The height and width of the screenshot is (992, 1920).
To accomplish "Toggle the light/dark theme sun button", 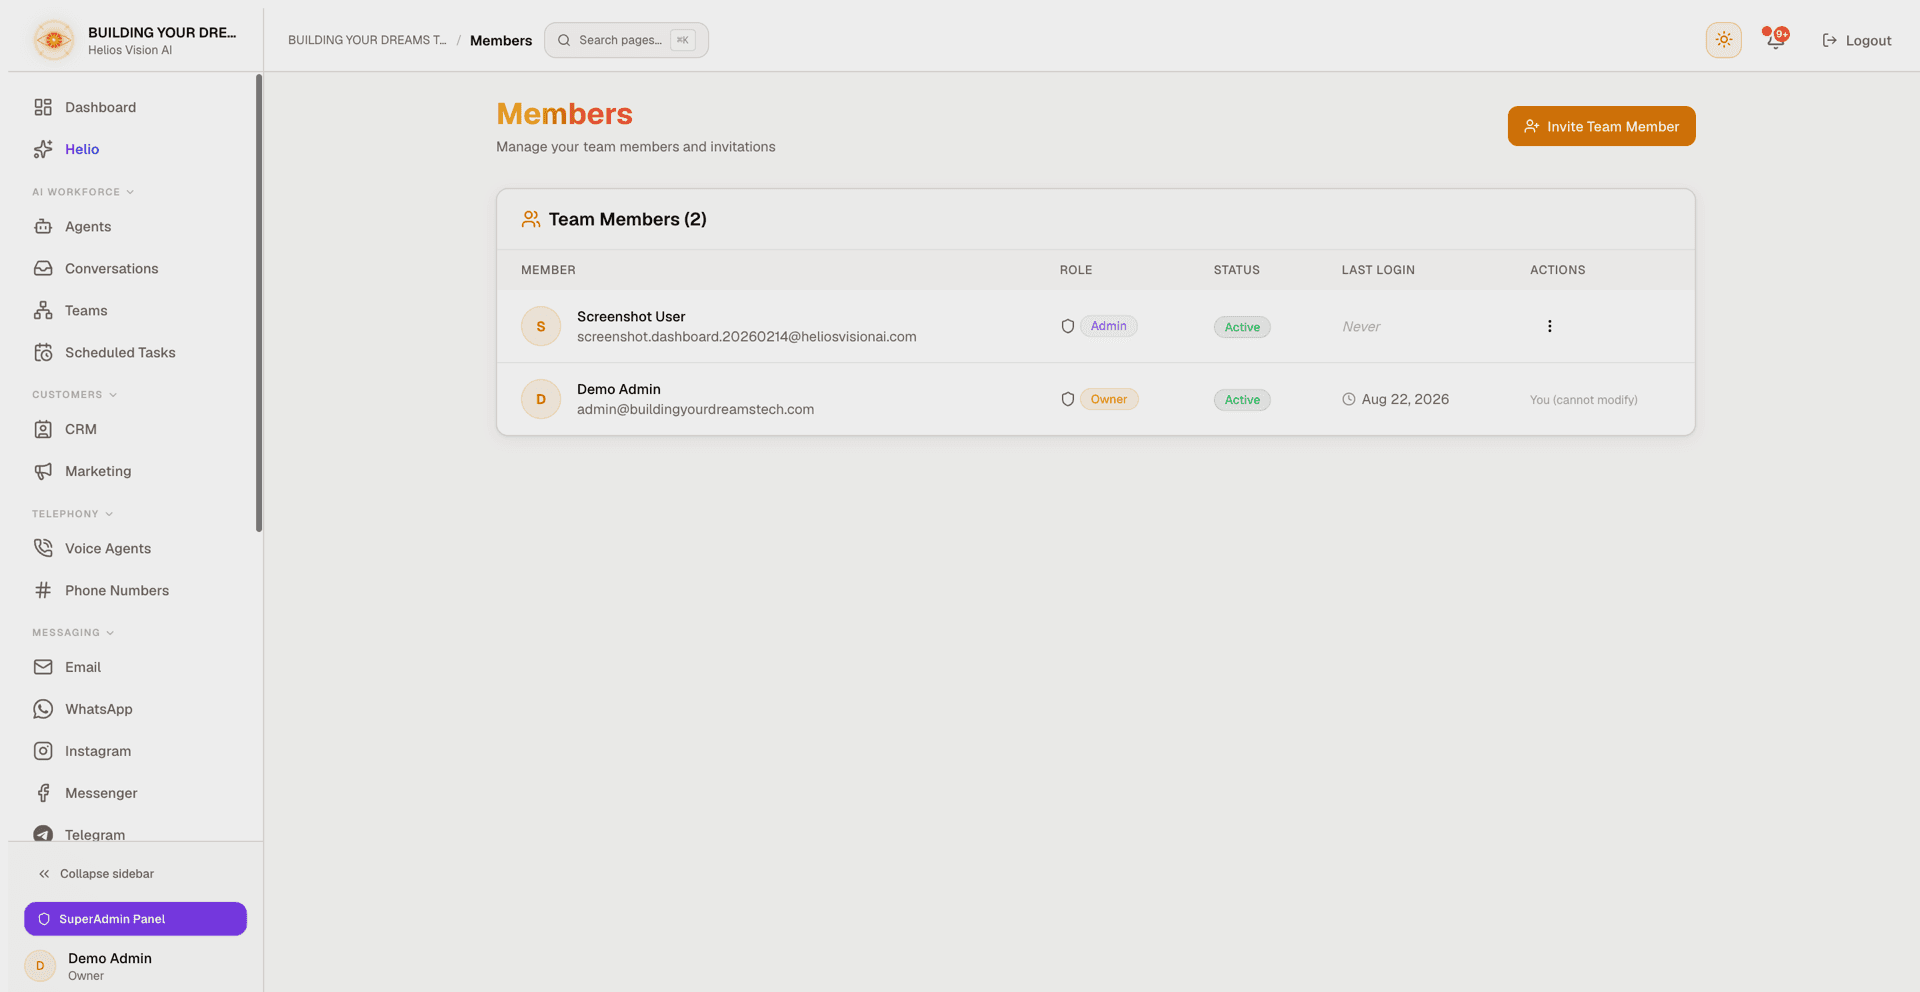I will tap(1724, 40).
